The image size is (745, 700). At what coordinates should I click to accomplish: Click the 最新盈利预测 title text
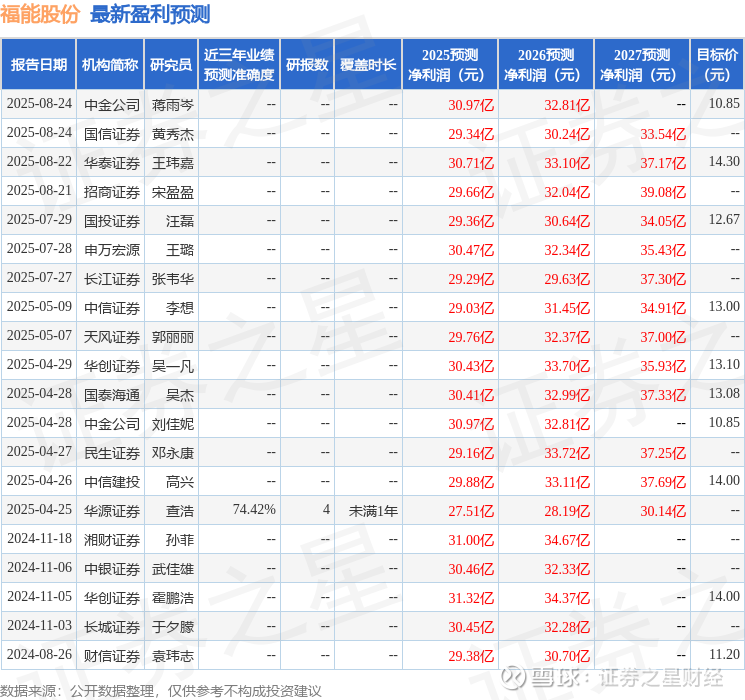pos(150,14)
